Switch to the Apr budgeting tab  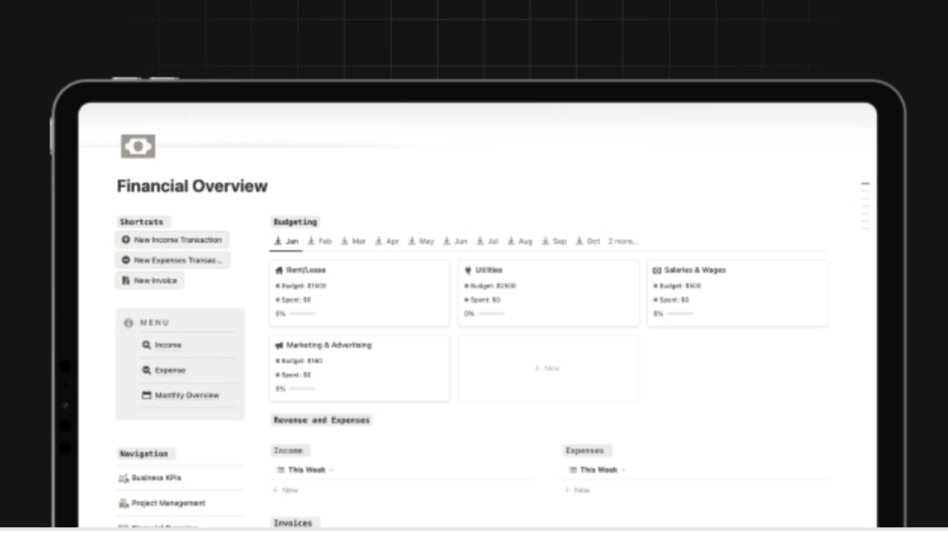pyautogui.click(x=387, y=241)
